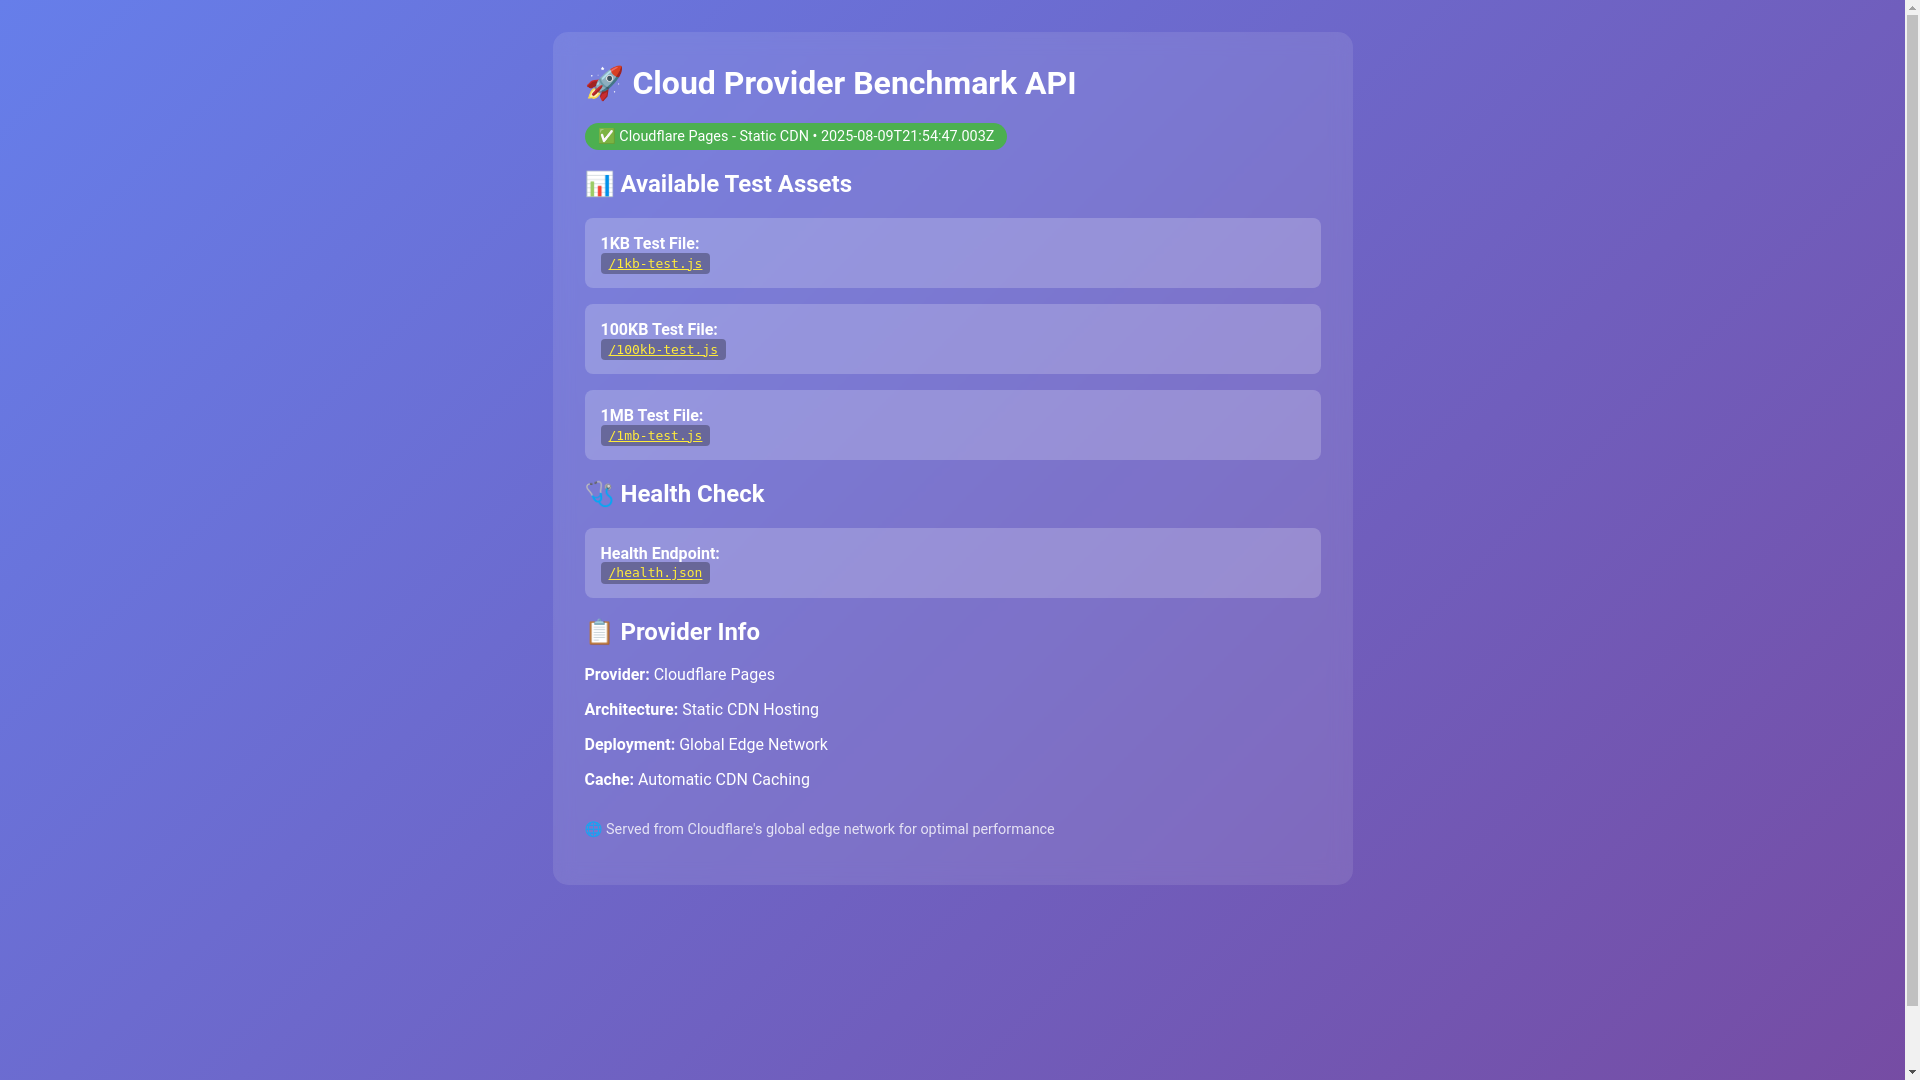The width and height of the screenshot is (1920, 1080).
Task: Click the Deployment: Global Edge Network line
Action: click(x=706, y=745)
